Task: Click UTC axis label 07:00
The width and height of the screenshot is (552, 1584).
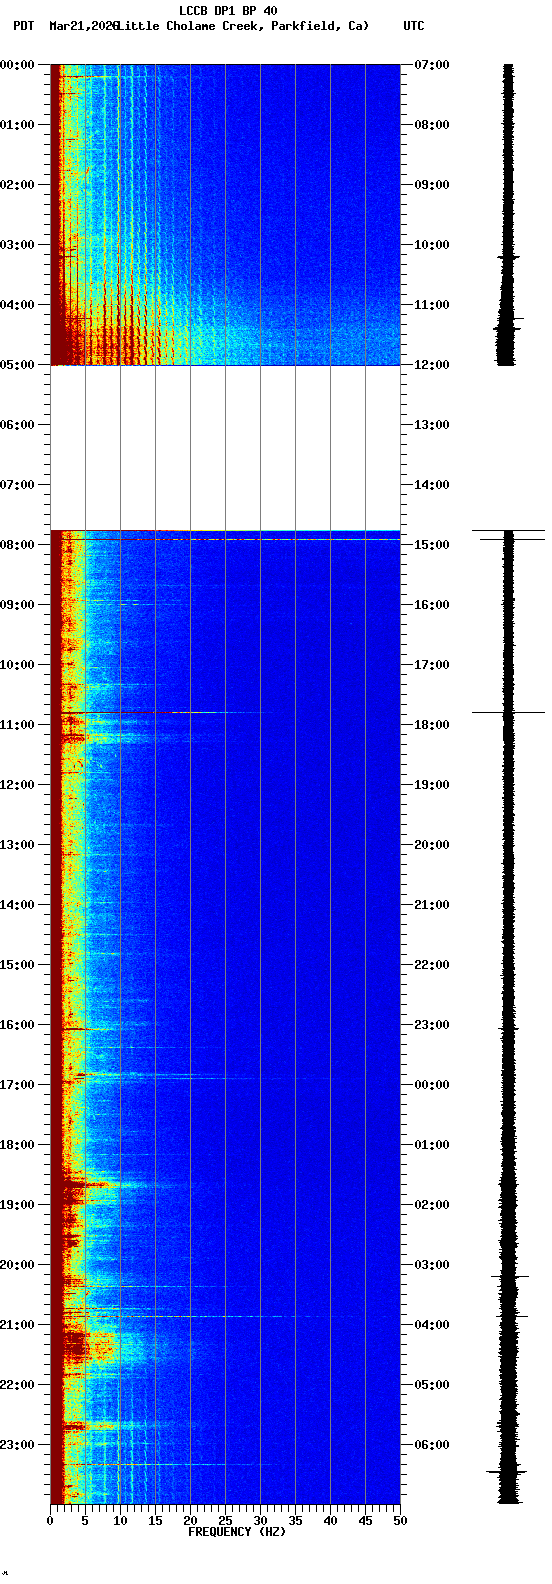Action: (432, 65)
